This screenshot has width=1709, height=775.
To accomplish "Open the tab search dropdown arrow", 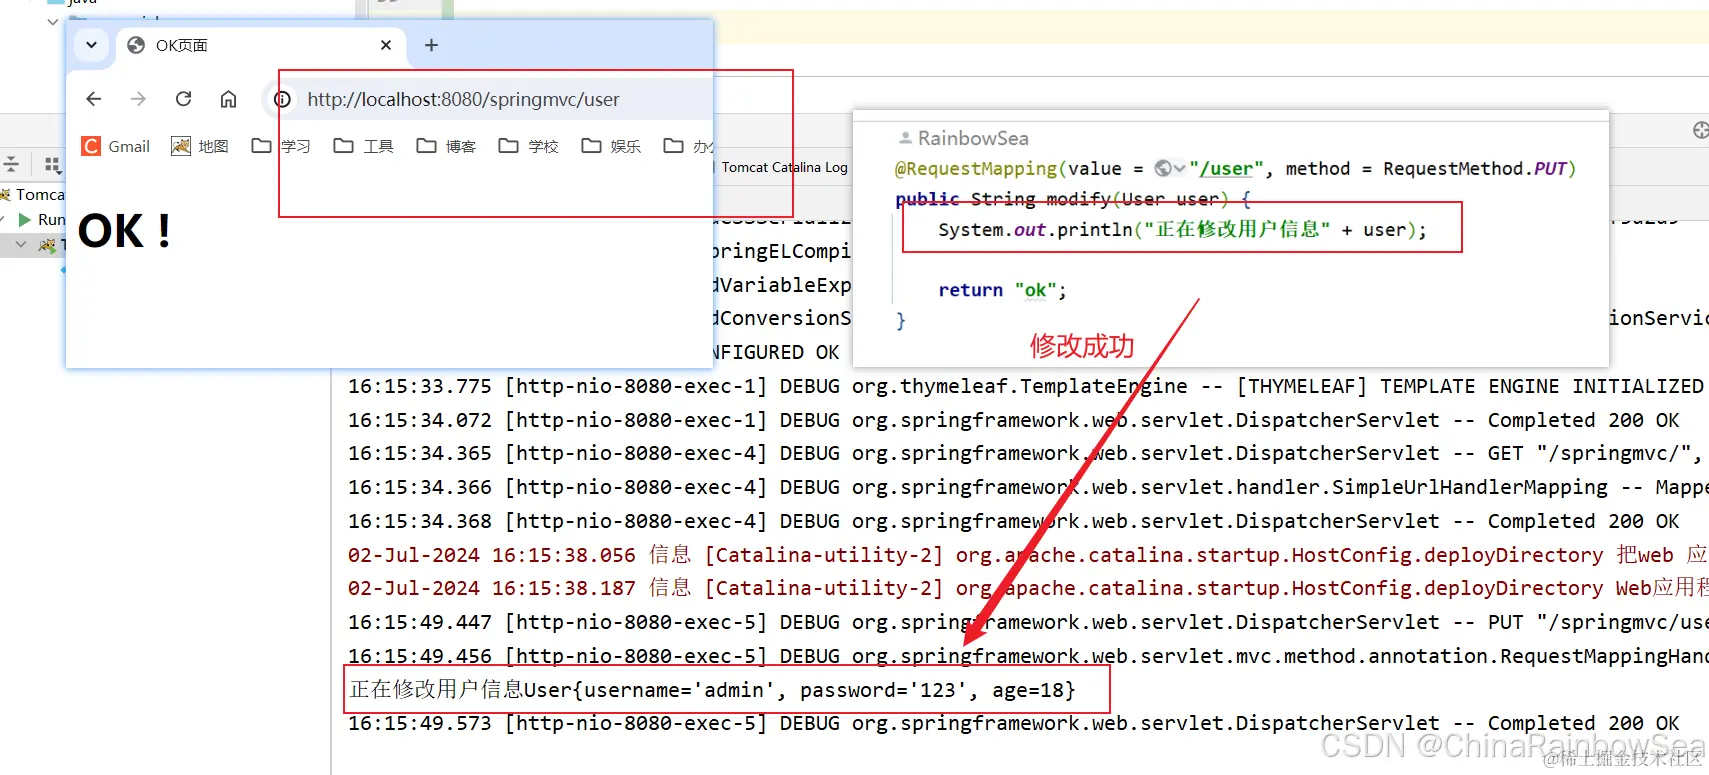I will [91, 45].
